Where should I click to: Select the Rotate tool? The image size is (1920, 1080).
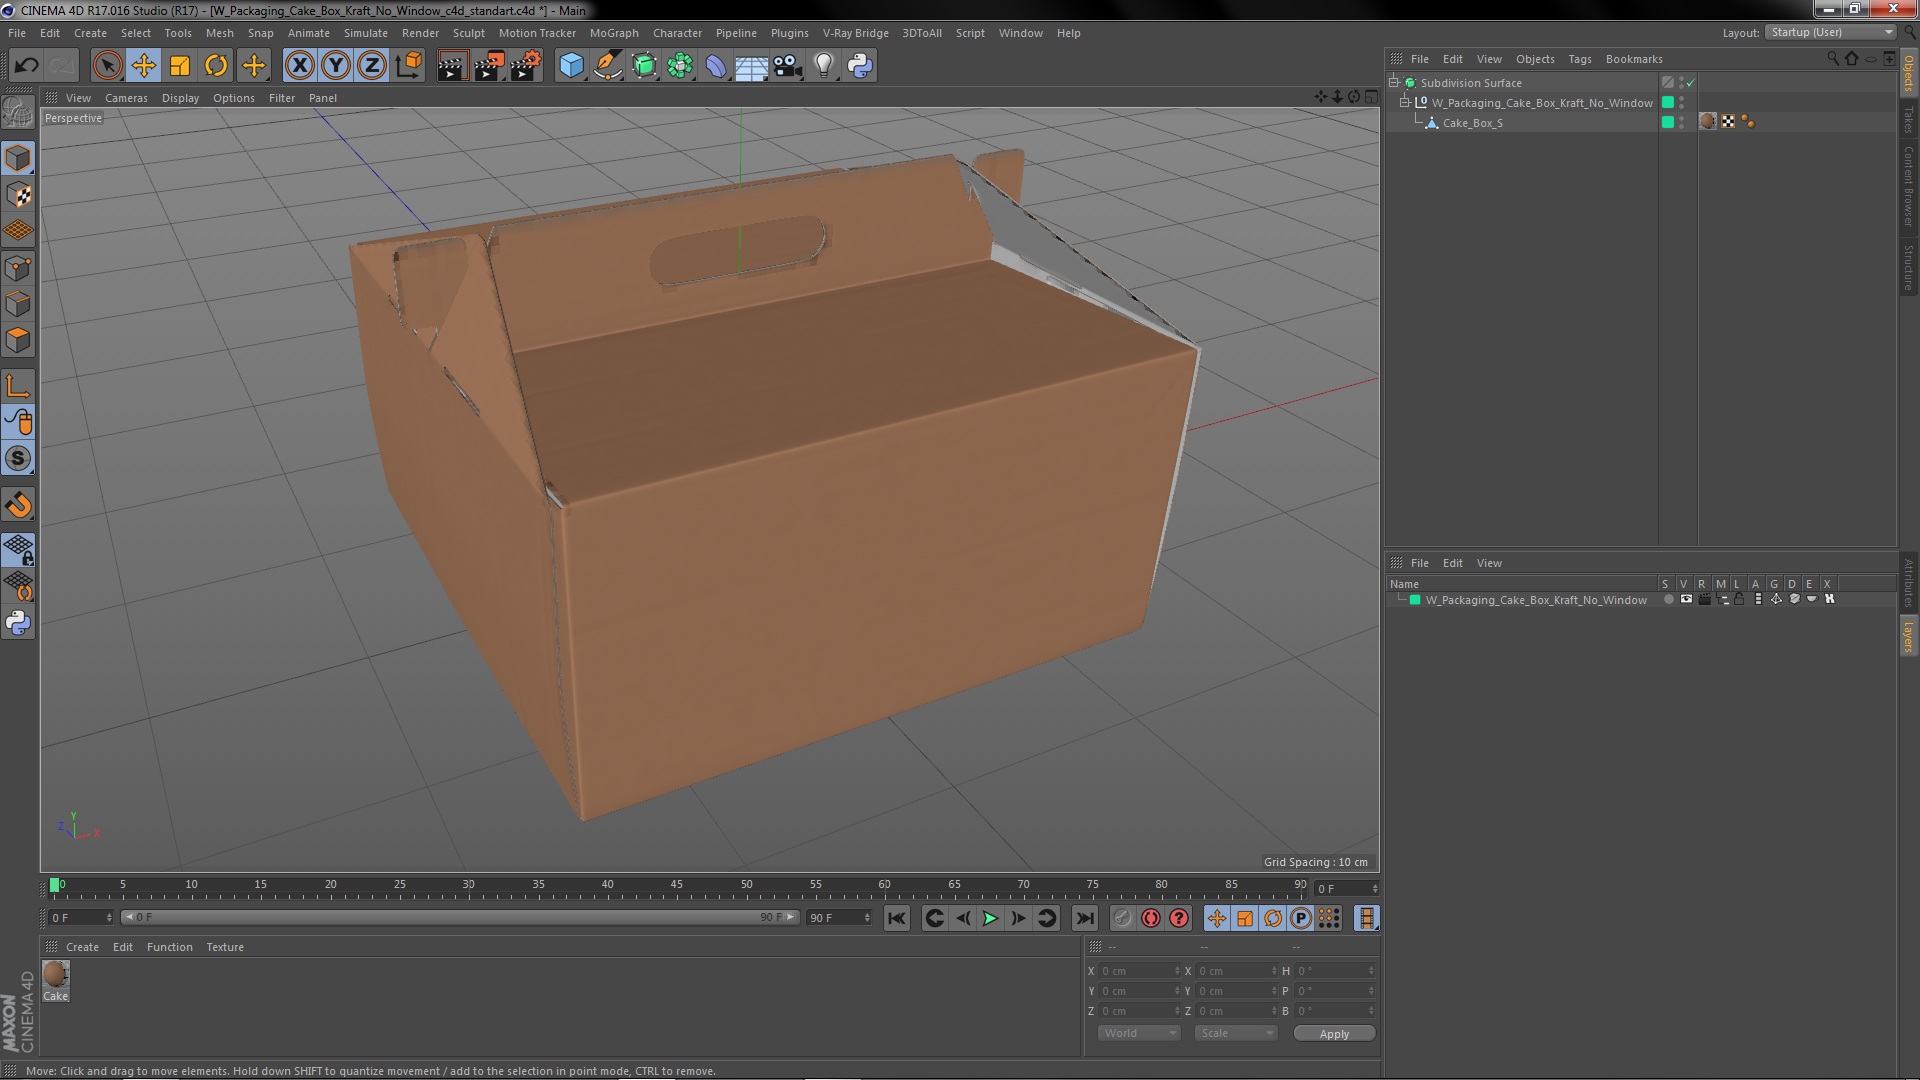pyautogui.click(x=216, y=66)
